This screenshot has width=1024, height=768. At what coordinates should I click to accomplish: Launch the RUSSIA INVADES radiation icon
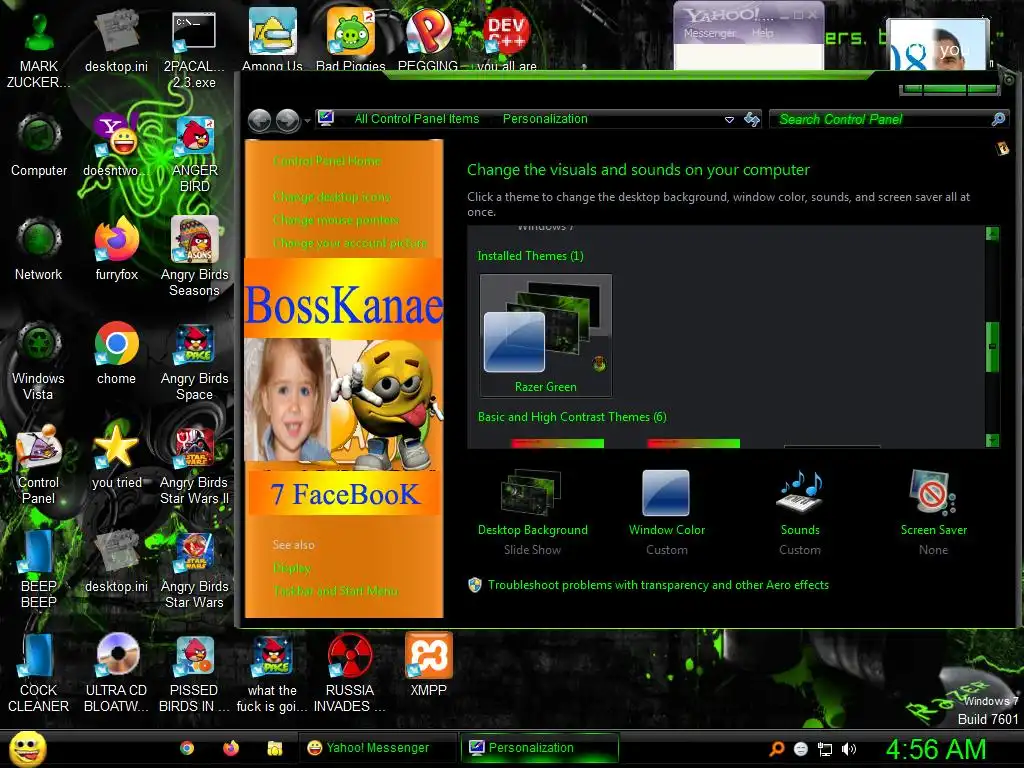[x=350, y=673]
